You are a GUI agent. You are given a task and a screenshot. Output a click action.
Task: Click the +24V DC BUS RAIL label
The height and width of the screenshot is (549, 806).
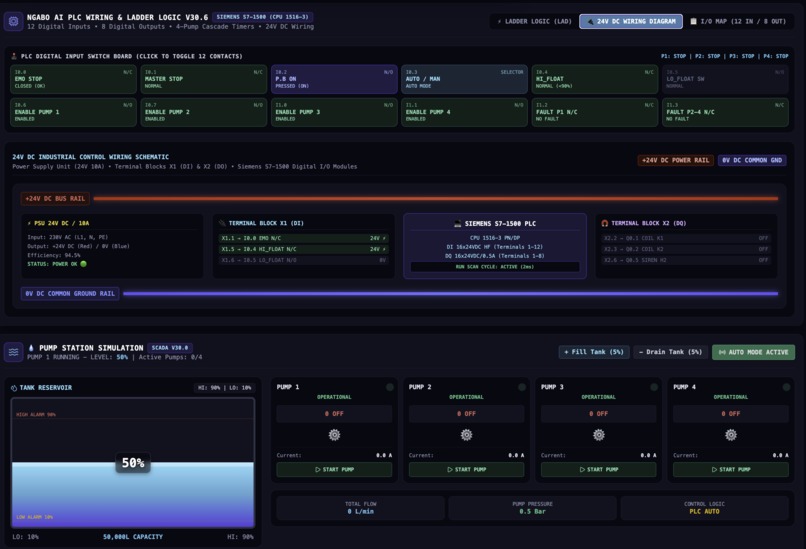[55, 198]
